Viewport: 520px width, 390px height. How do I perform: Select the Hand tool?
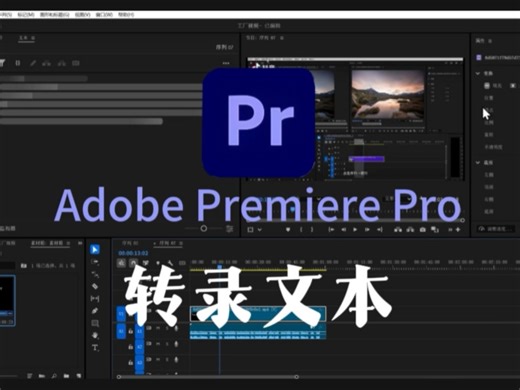(95, 335)
